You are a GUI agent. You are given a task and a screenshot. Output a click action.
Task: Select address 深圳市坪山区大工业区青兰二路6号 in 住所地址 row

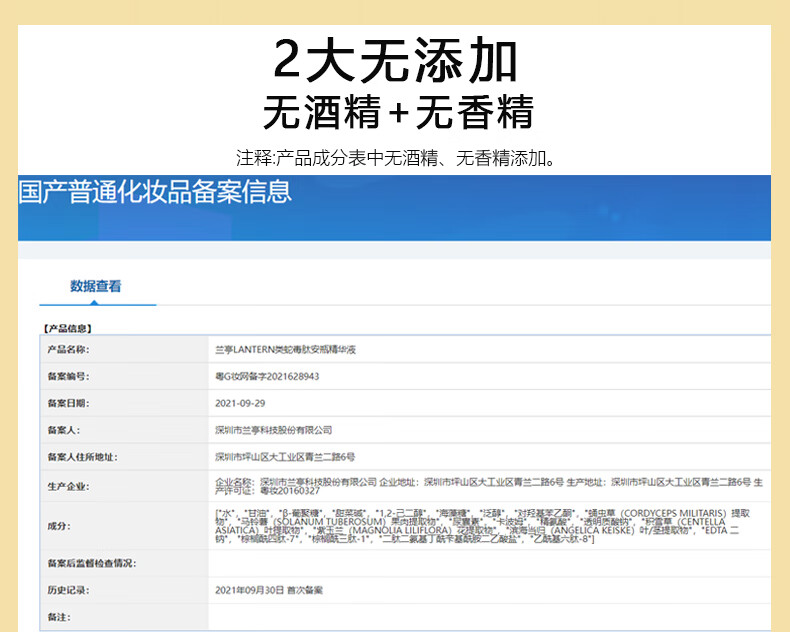(285, 457)
